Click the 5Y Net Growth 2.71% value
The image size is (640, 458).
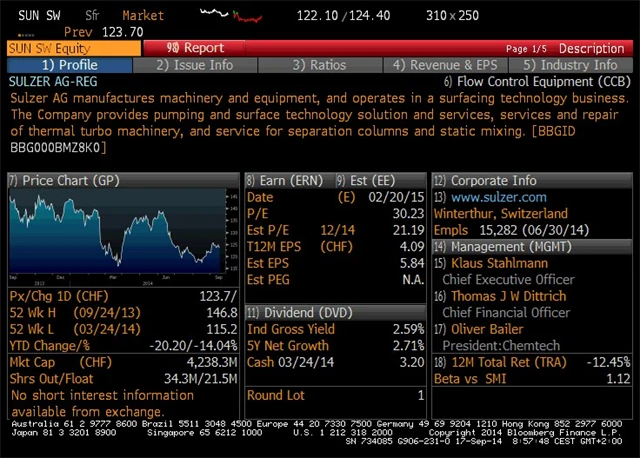tap(408, 346)
